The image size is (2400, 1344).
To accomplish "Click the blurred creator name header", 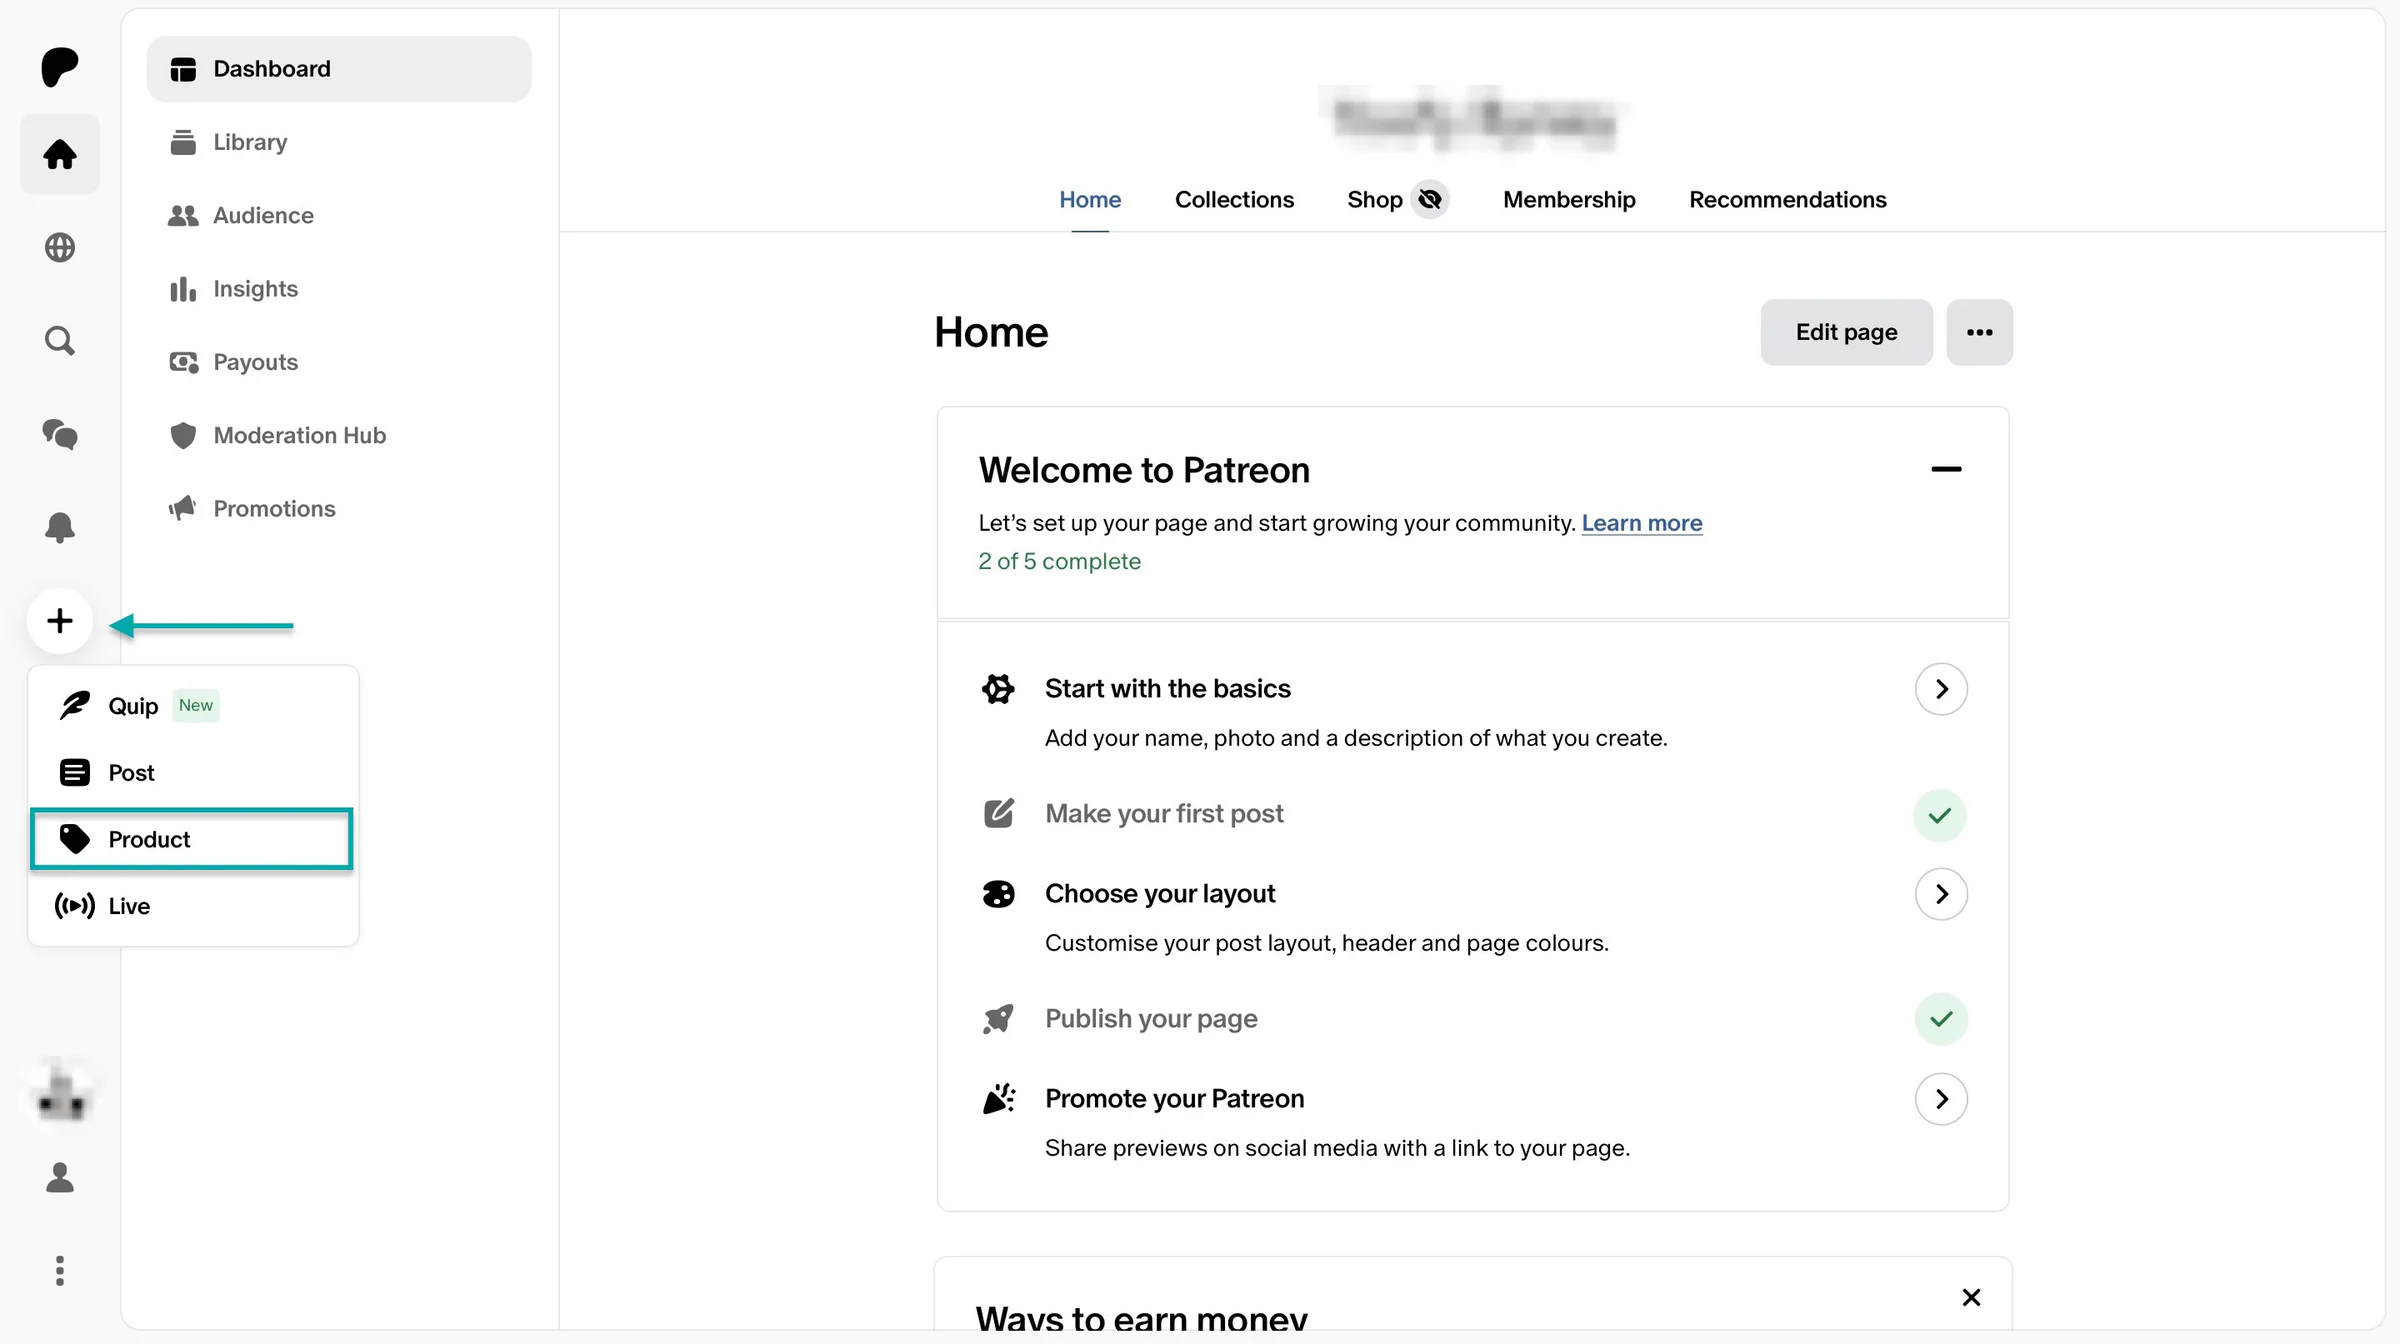I will [x=1474, y=118].
